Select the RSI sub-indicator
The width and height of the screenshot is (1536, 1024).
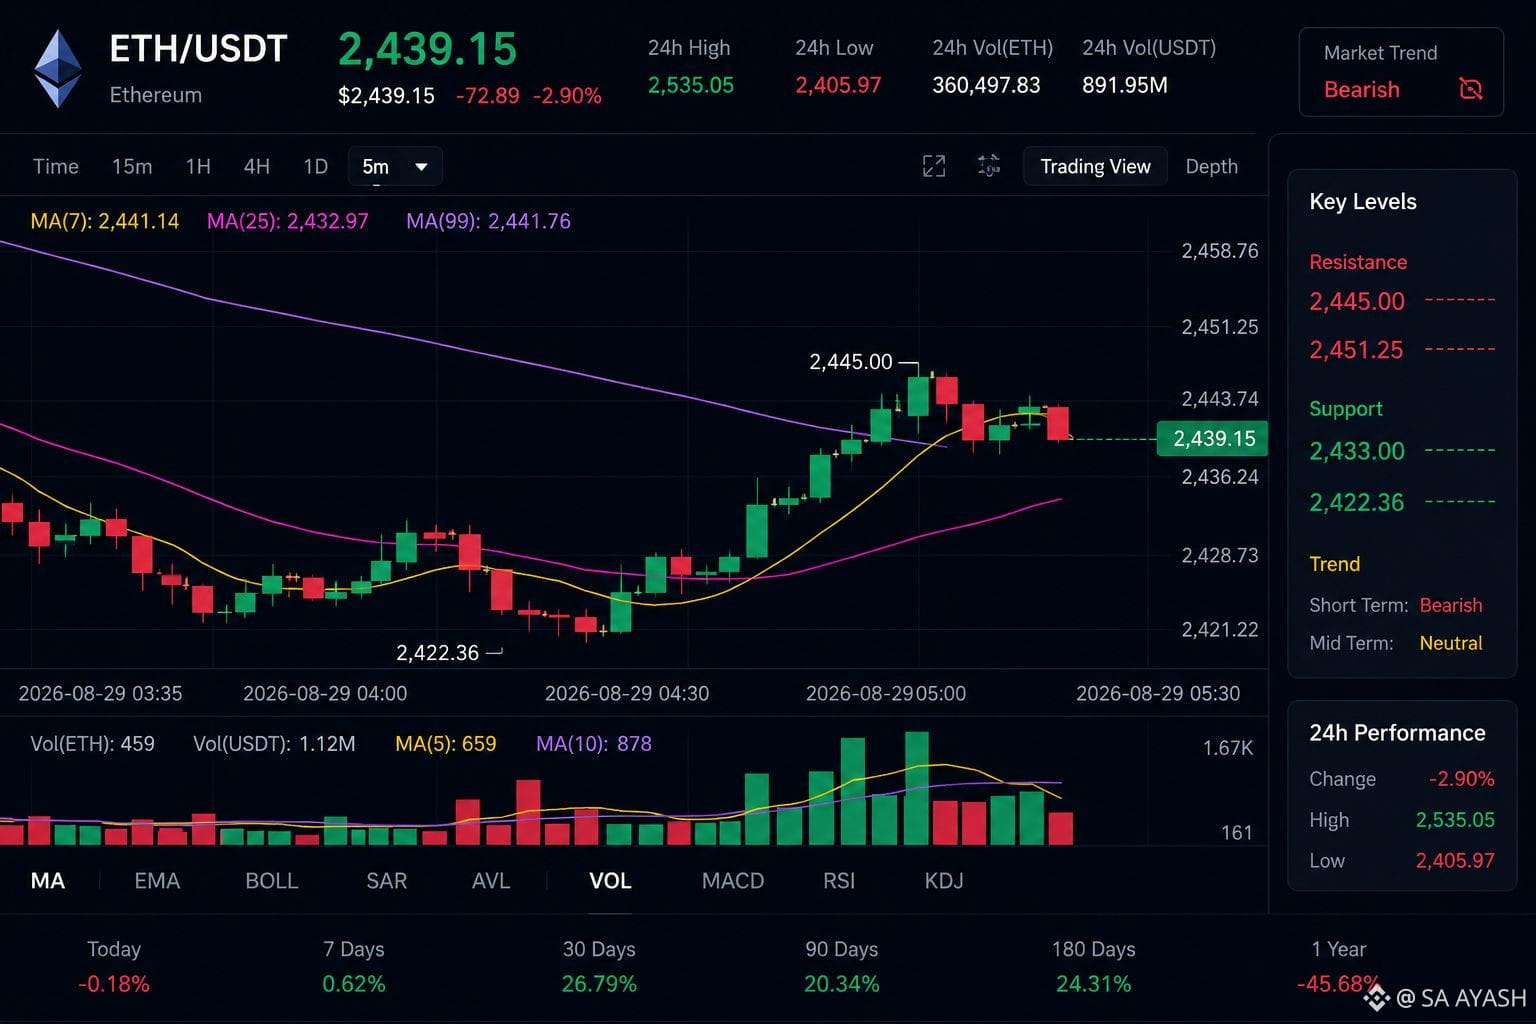pos(839,880)
